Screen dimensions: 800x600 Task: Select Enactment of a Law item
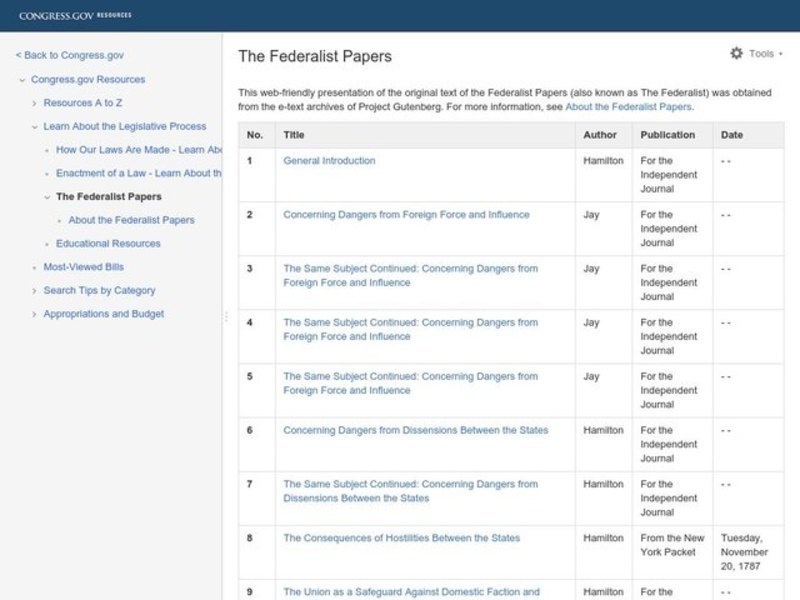coord(138,173)
